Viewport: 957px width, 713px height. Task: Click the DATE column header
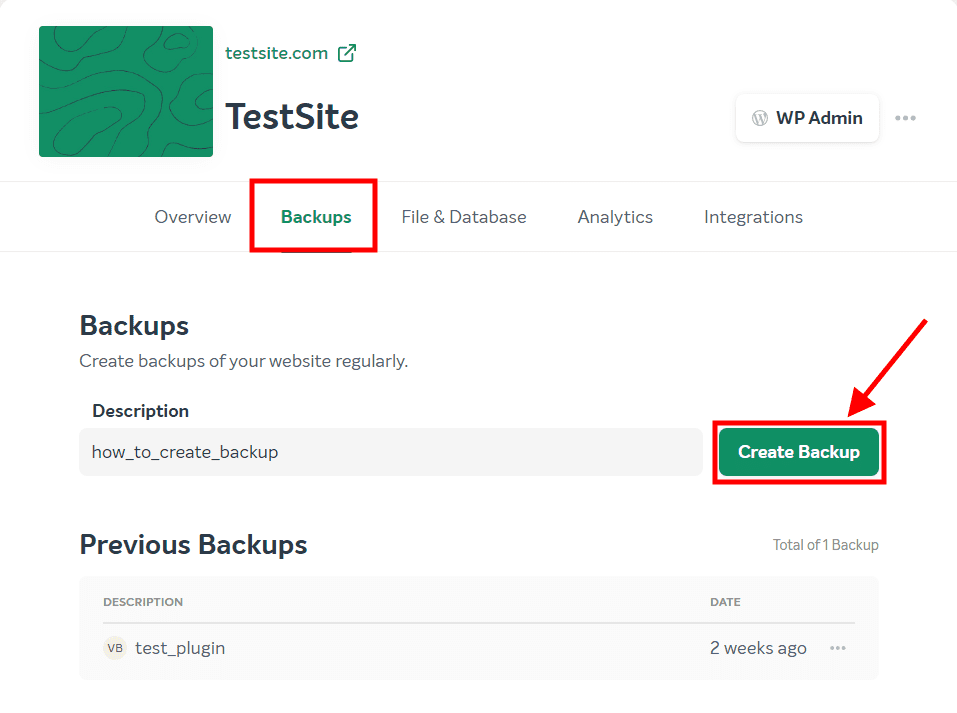tap(724, 601)
